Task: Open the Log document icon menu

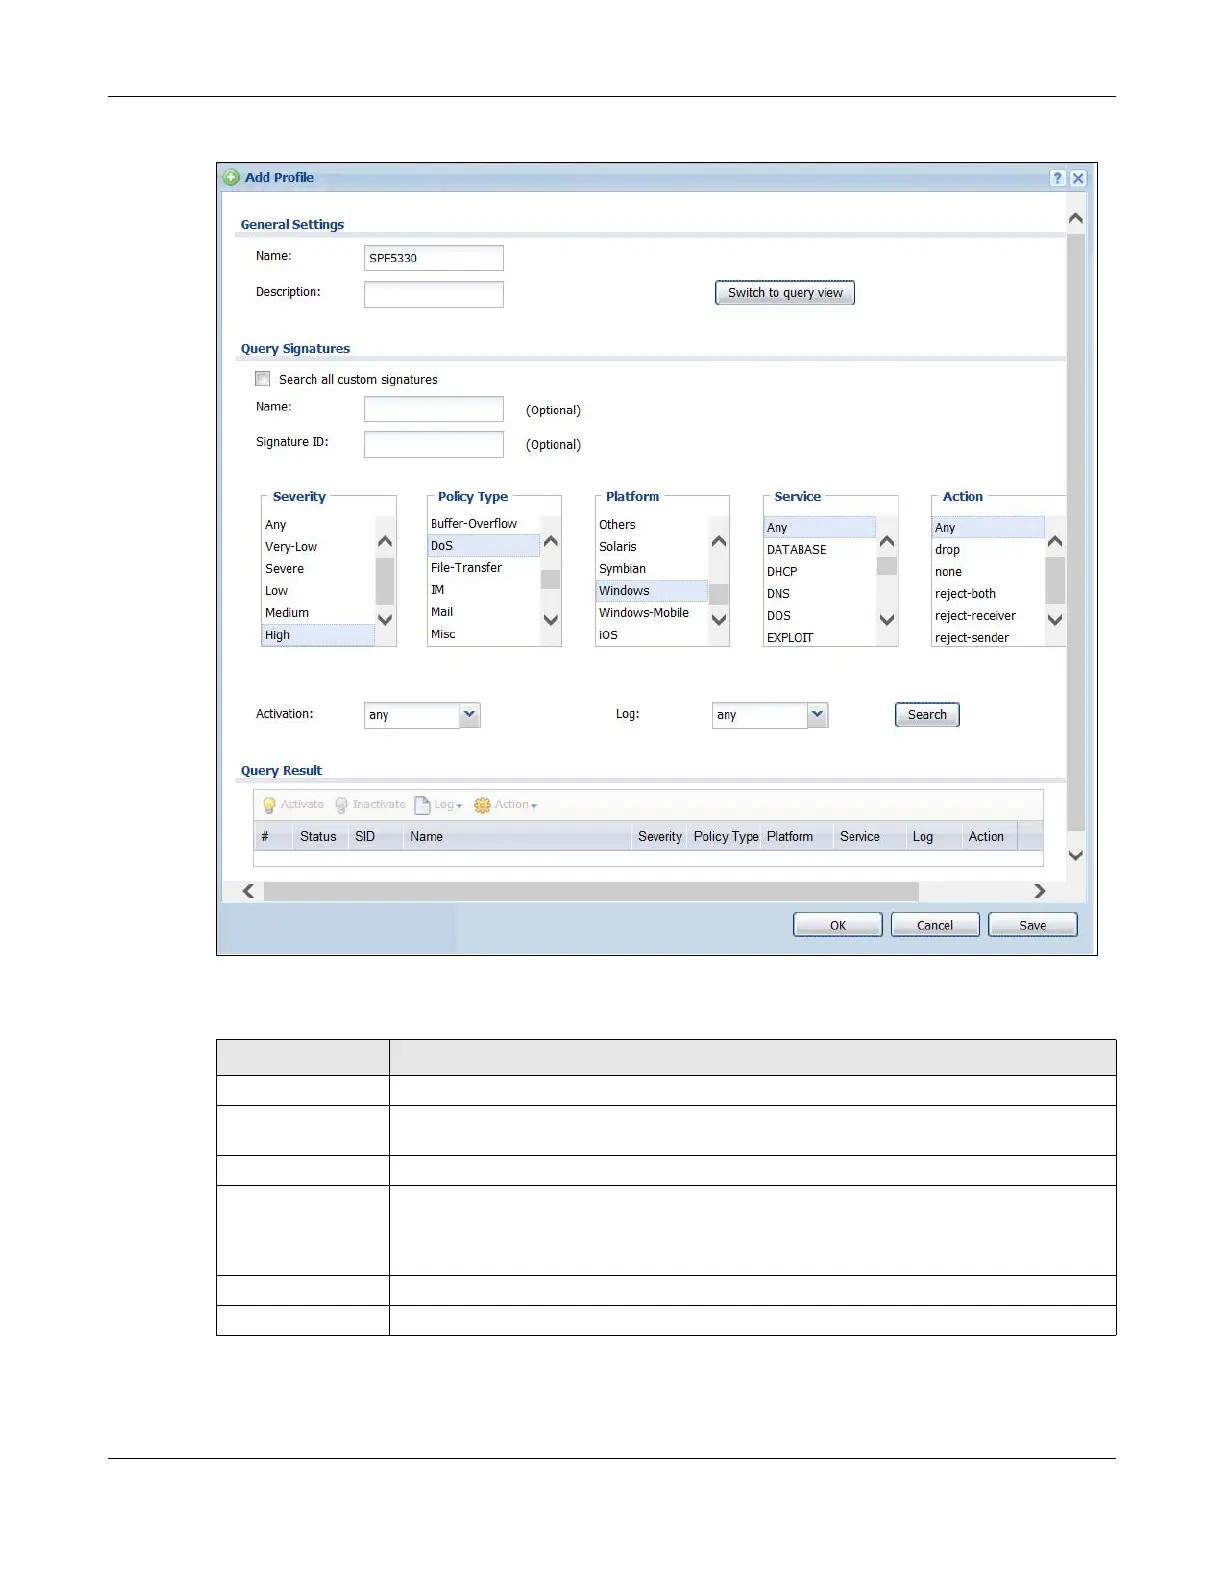Action: coord(422,805)
